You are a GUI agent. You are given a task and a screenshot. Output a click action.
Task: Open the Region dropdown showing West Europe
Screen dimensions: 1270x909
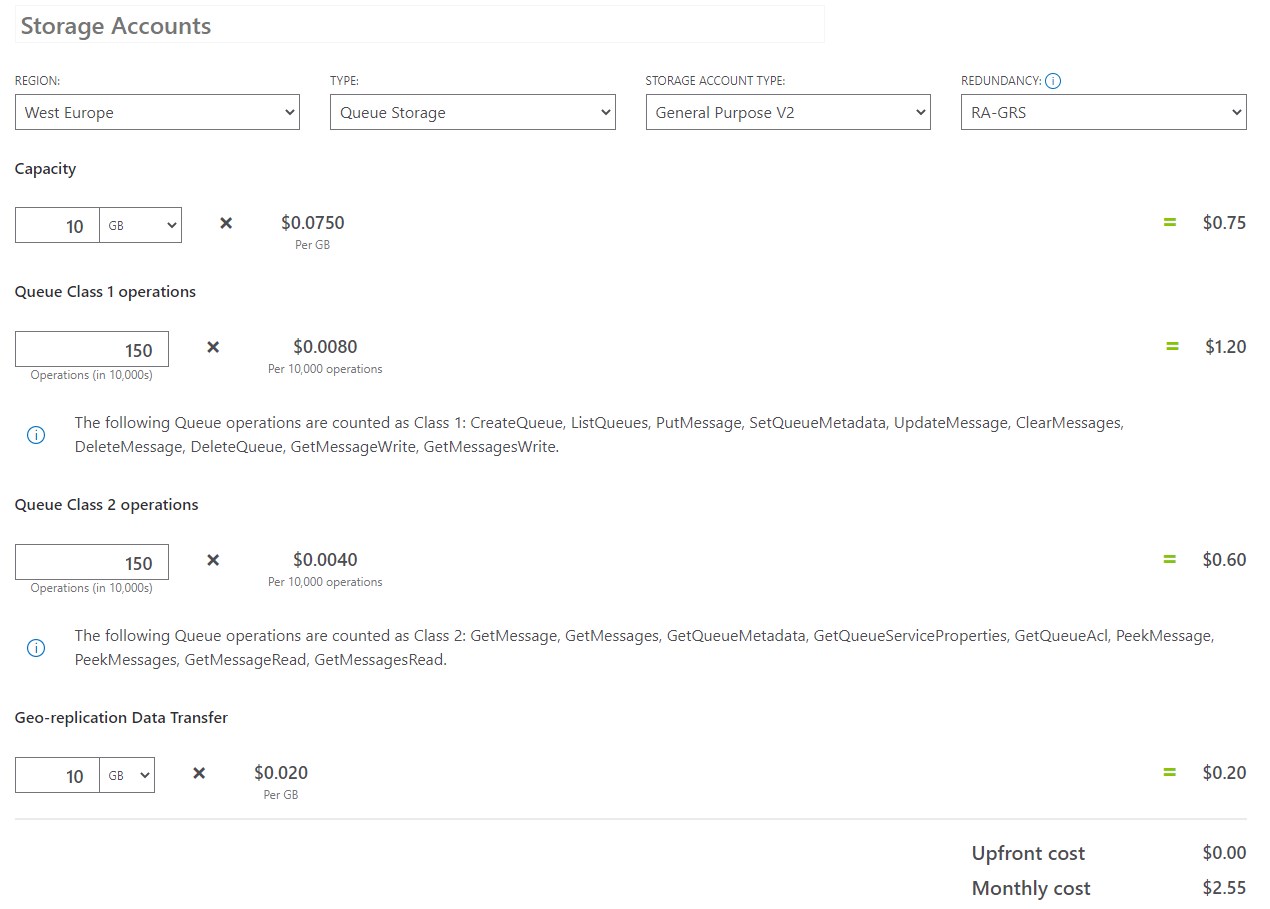pos(157,112)
